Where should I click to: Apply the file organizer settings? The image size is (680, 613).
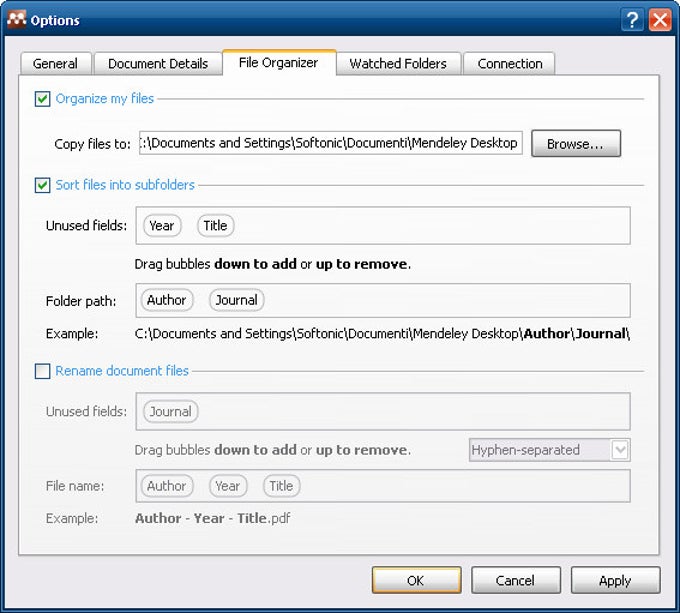coord(615,580)
